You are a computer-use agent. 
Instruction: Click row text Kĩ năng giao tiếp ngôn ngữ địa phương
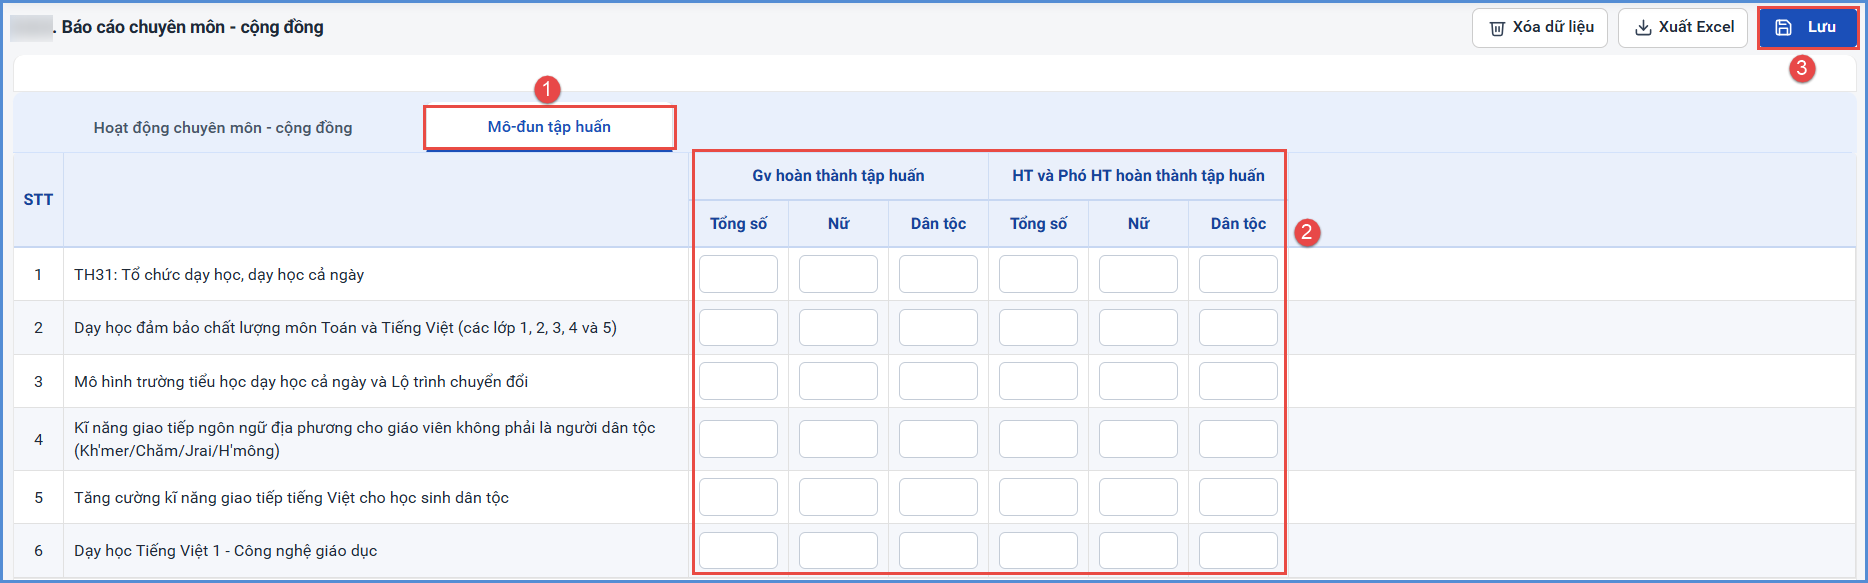(365, 439)
